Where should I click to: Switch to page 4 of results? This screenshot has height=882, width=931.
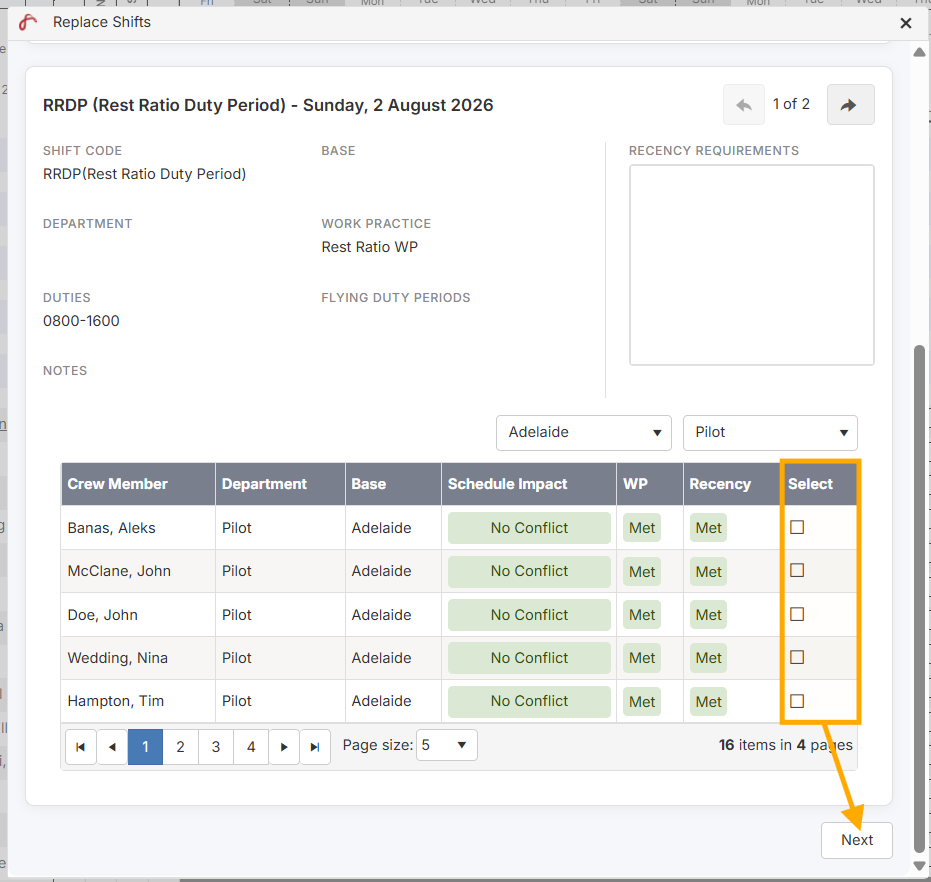pyautogui.click(x=251, y=747)
